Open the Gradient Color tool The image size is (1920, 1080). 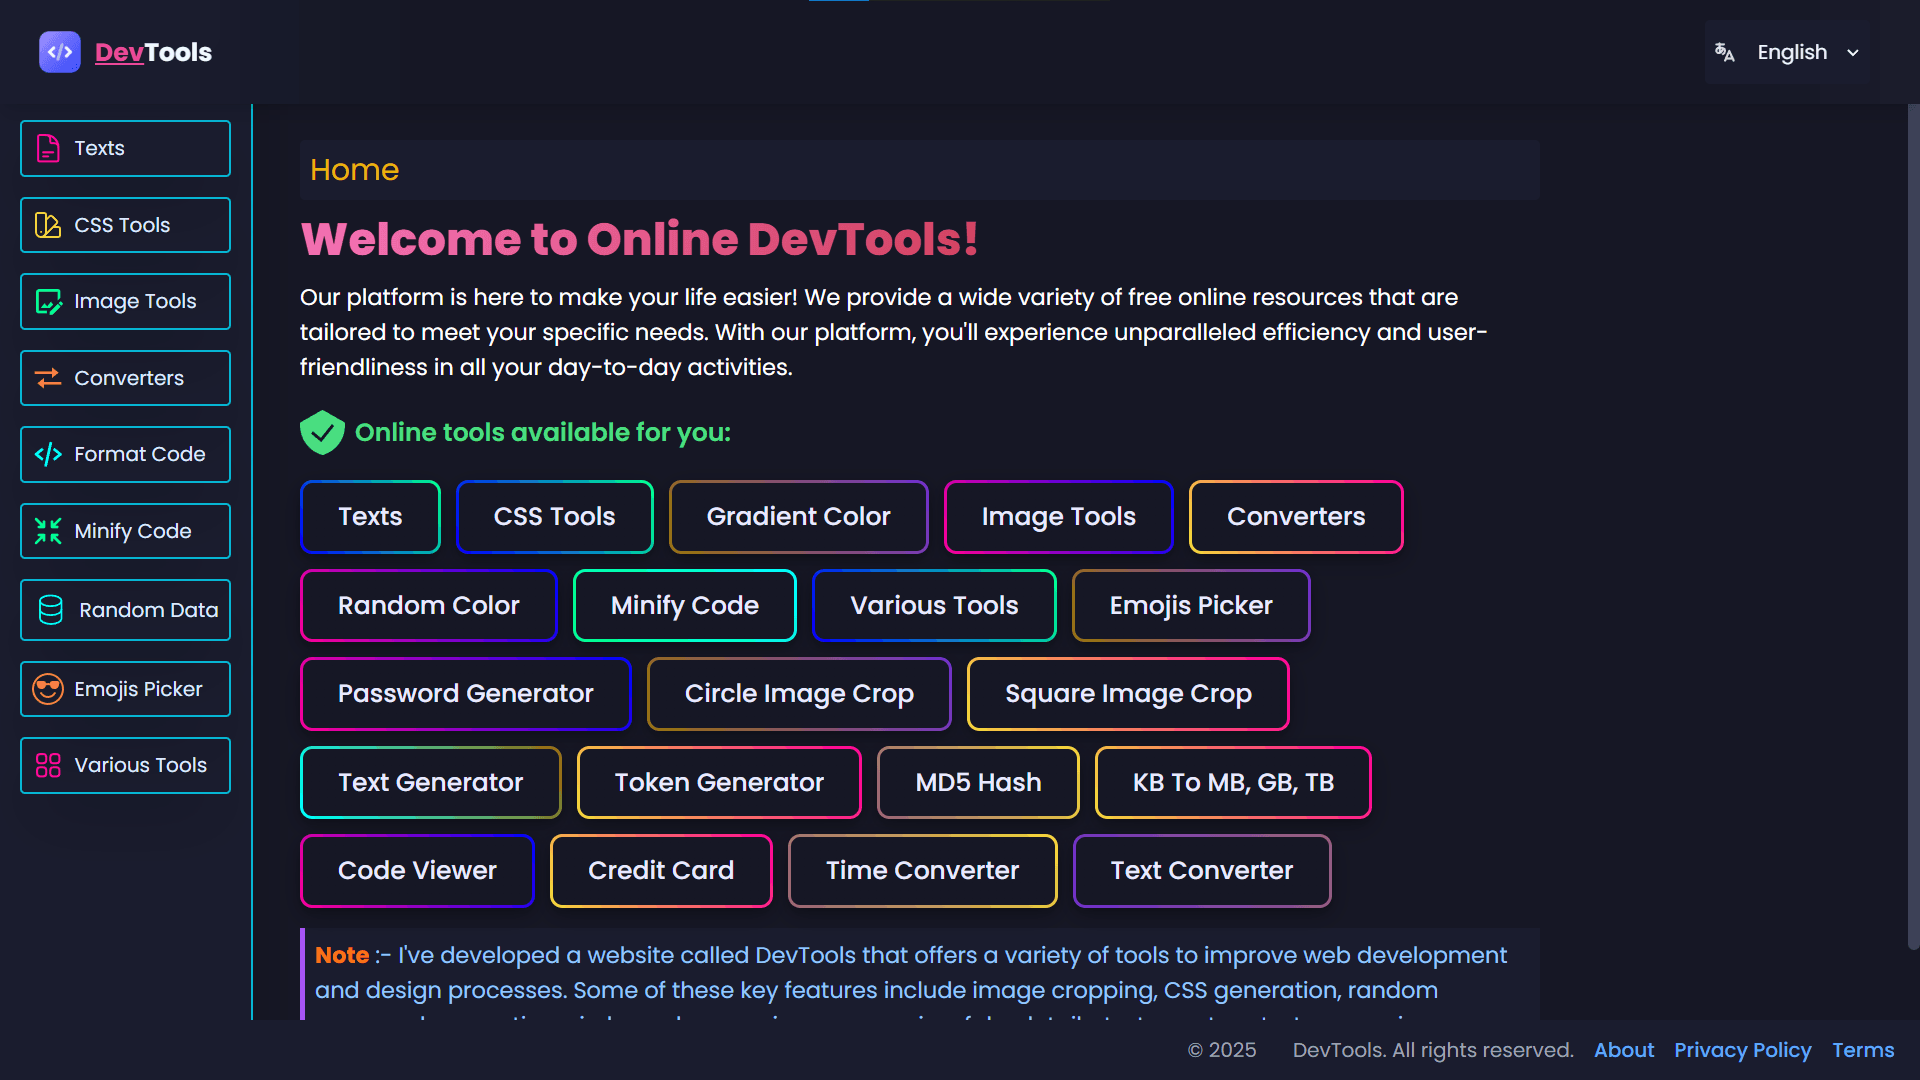click(798, 517)
